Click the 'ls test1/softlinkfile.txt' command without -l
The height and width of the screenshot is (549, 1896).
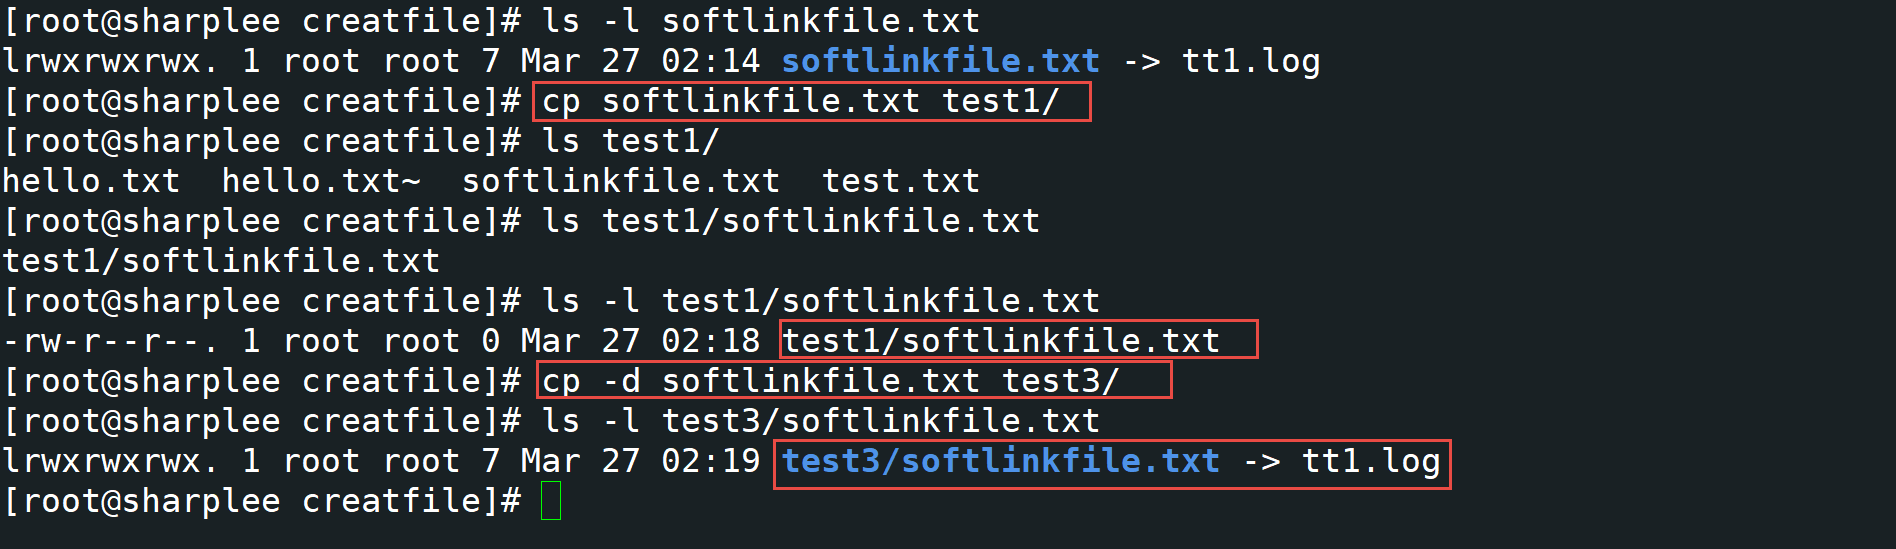click(790, 221)
